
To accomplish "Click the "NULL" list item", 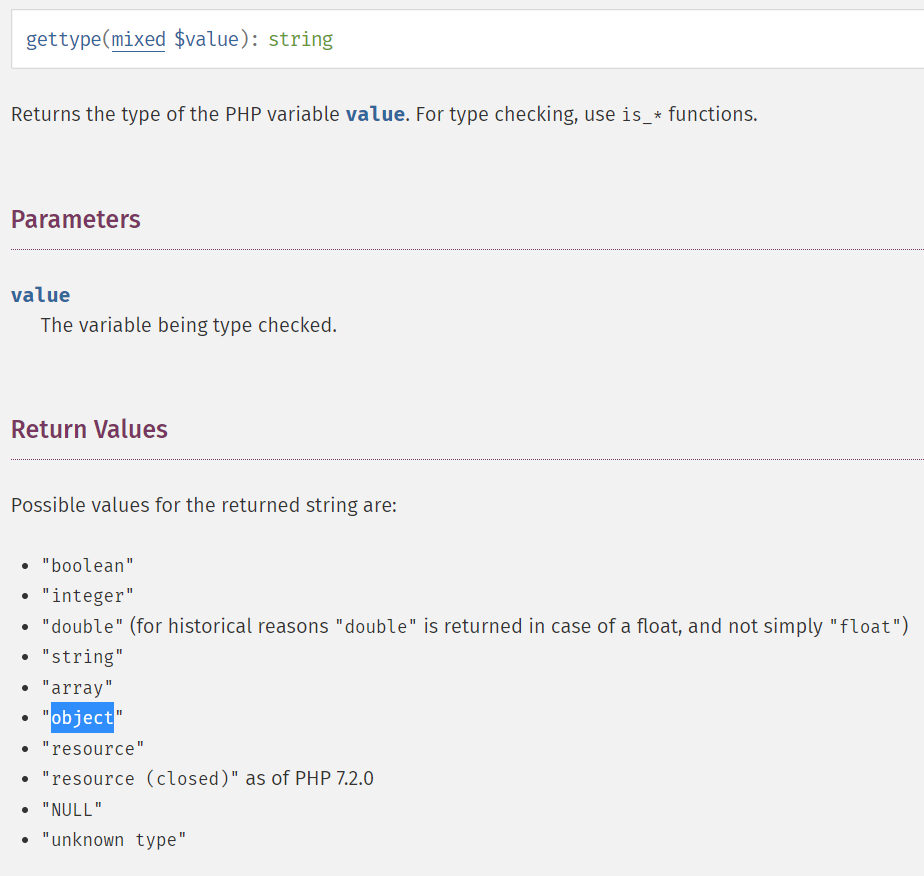I will (x=72, y=810).
